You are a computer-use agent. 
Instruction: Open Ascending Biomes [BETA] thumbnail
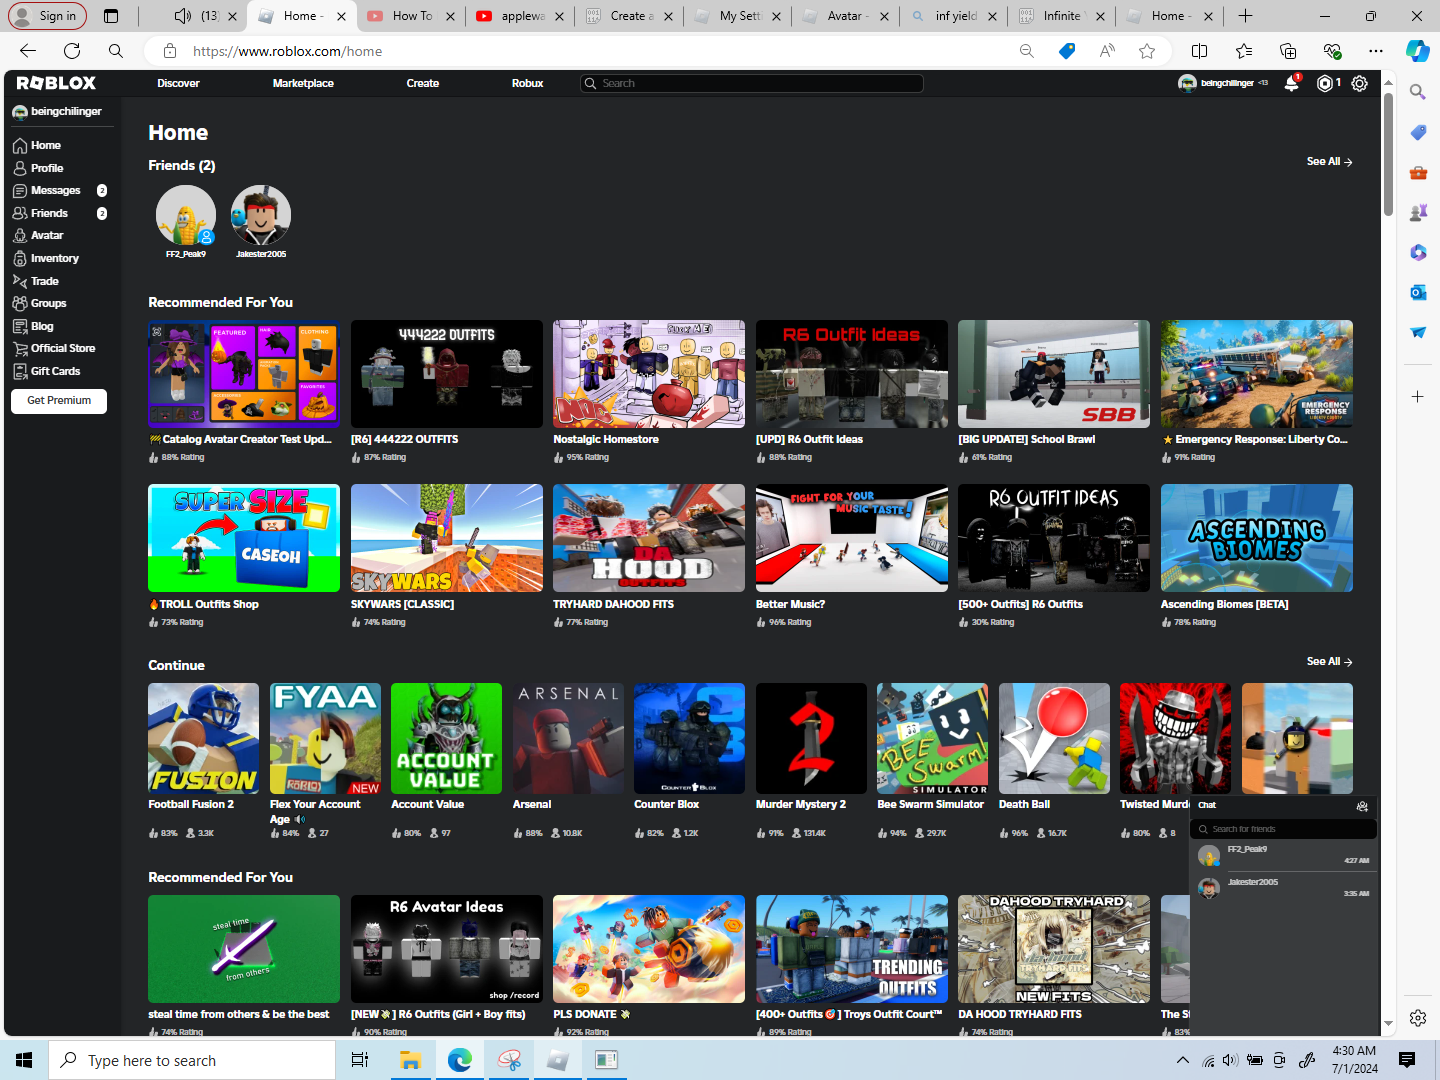pyautogui.click(x=1257, y=538)
